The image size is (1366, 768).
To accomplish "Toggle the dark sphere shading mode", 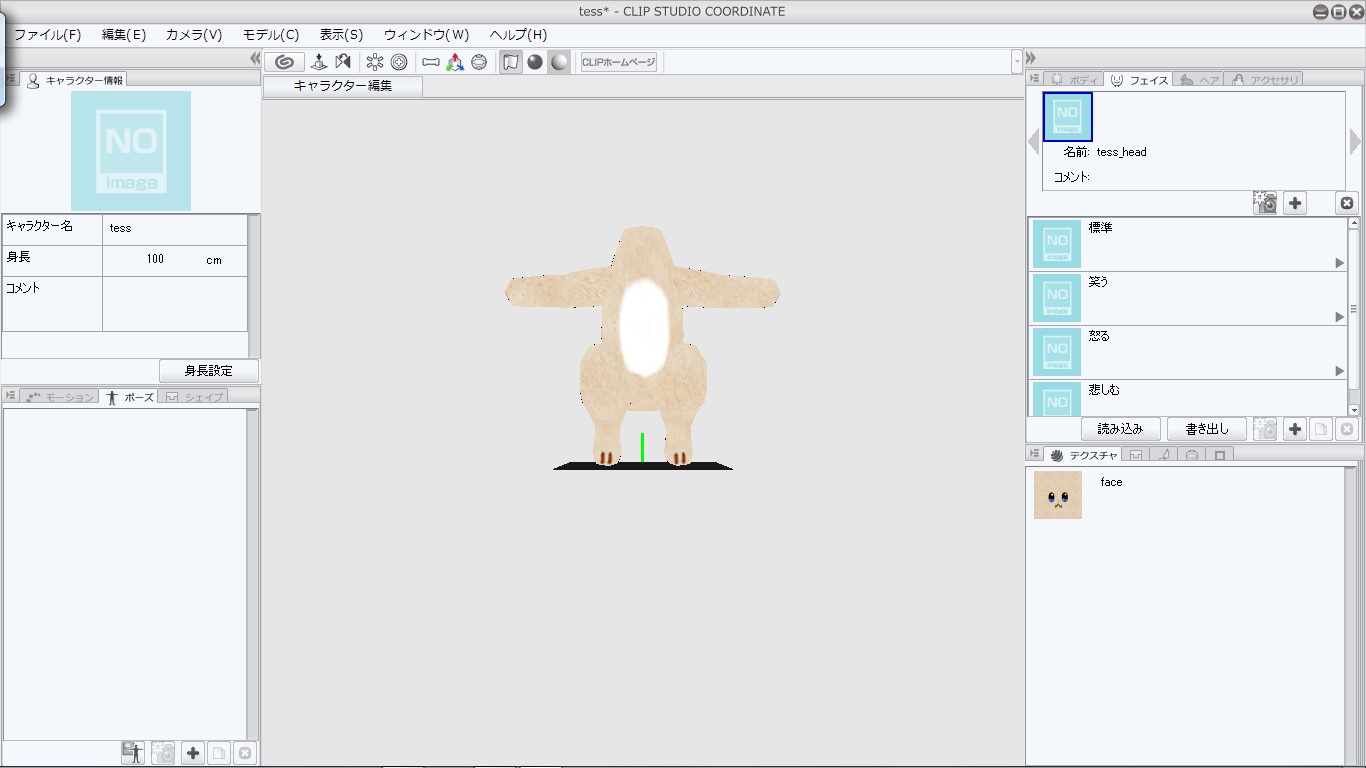I will pyautogui.click(x=535, y=62).
